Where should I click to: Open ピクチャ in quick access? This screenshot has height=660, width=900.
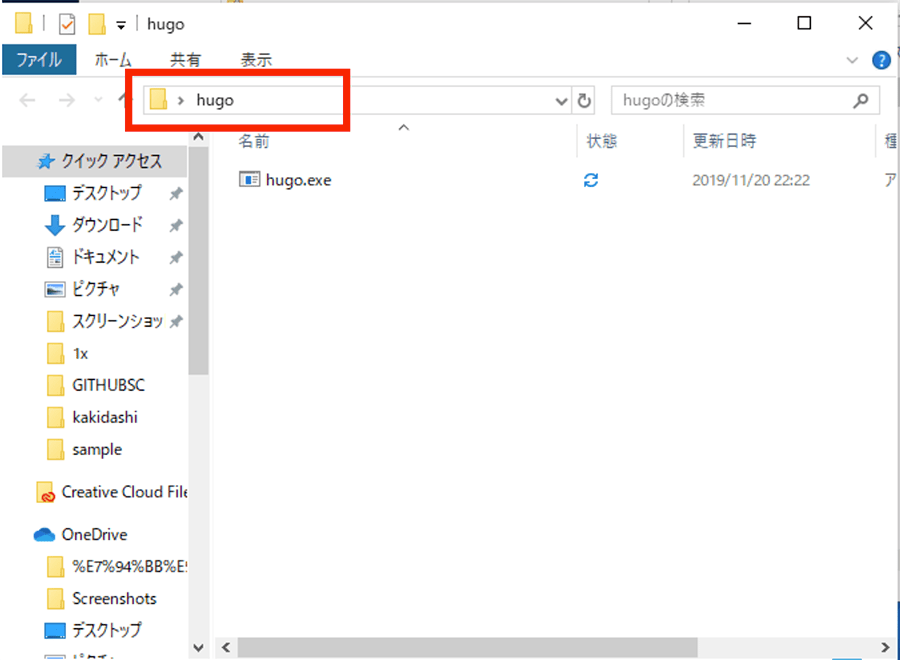[96, 289]
